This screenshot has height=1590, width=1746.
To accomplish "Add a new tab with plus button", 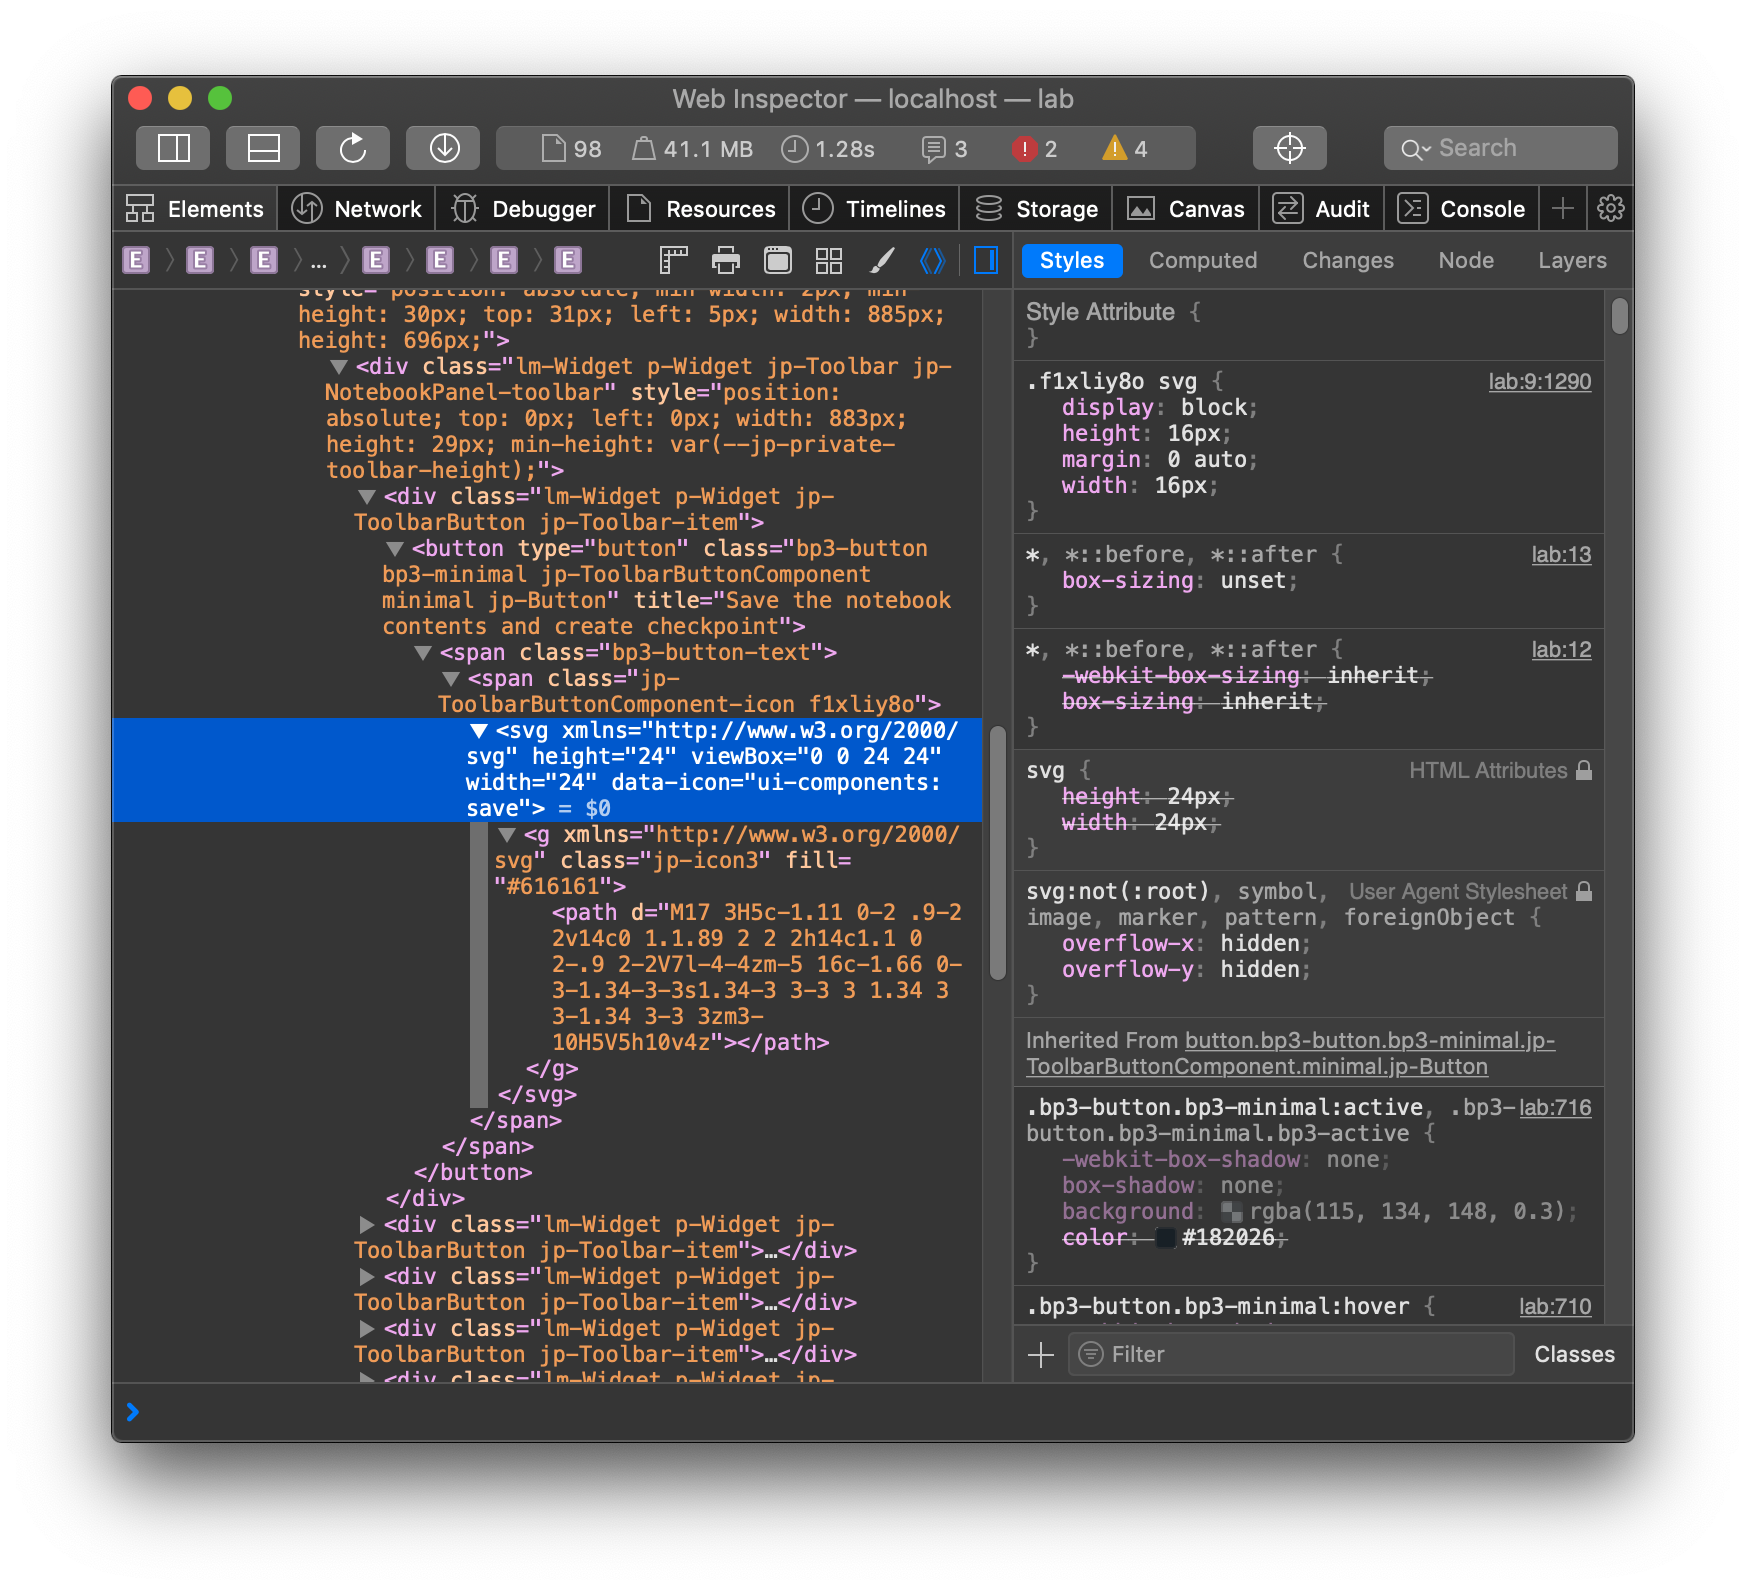I will coord(1562,208).
